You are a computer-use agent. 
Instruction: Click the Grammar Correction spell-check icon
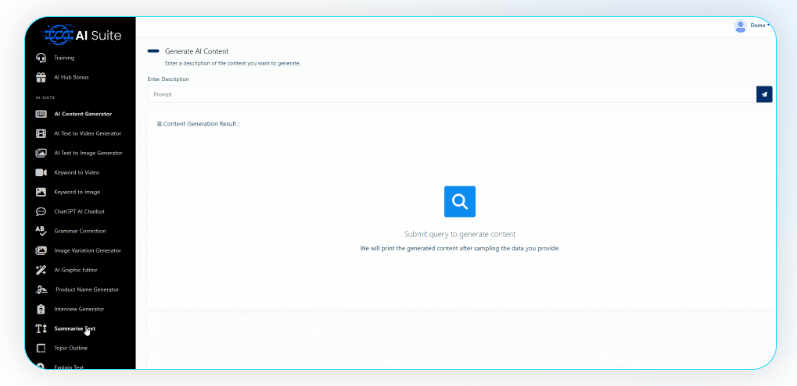pyautogui.click(x=41, y=231)
